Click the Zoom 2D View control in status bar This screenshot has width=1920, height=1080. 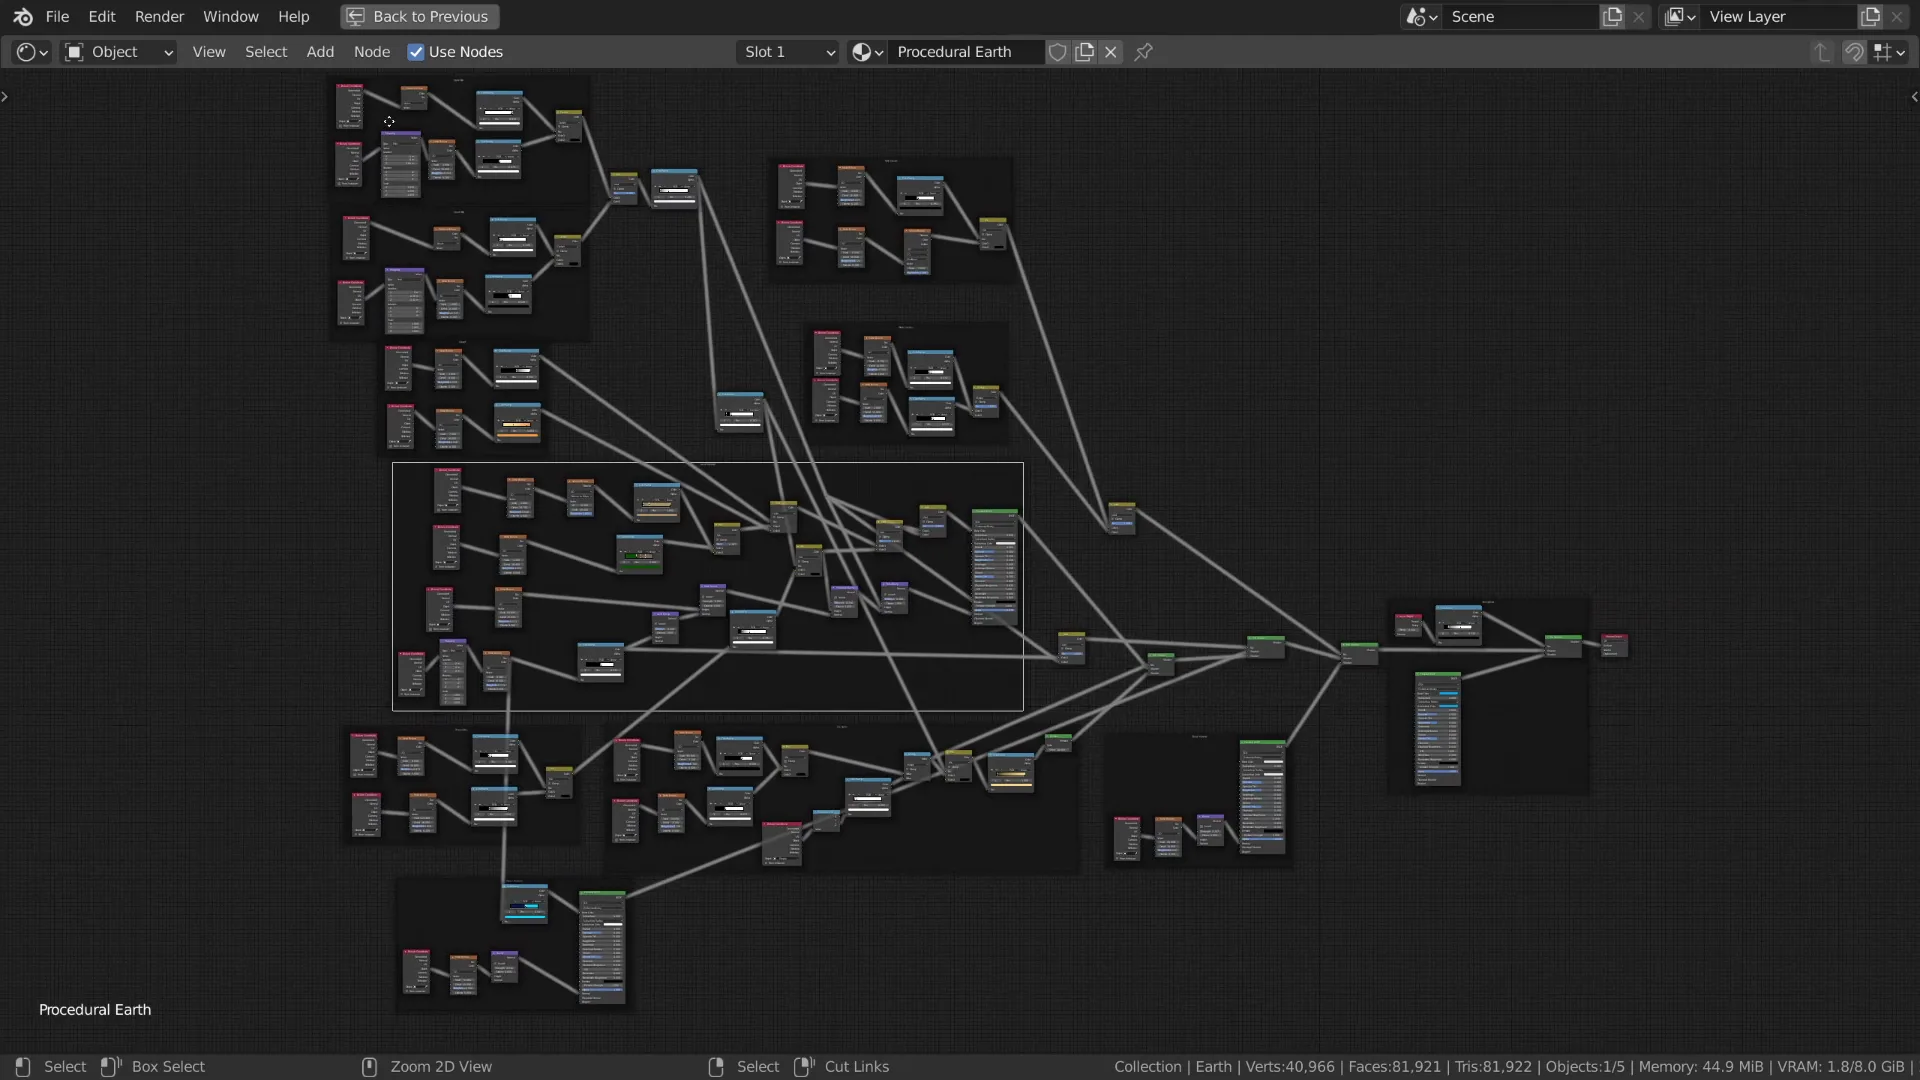[440, 1065]
